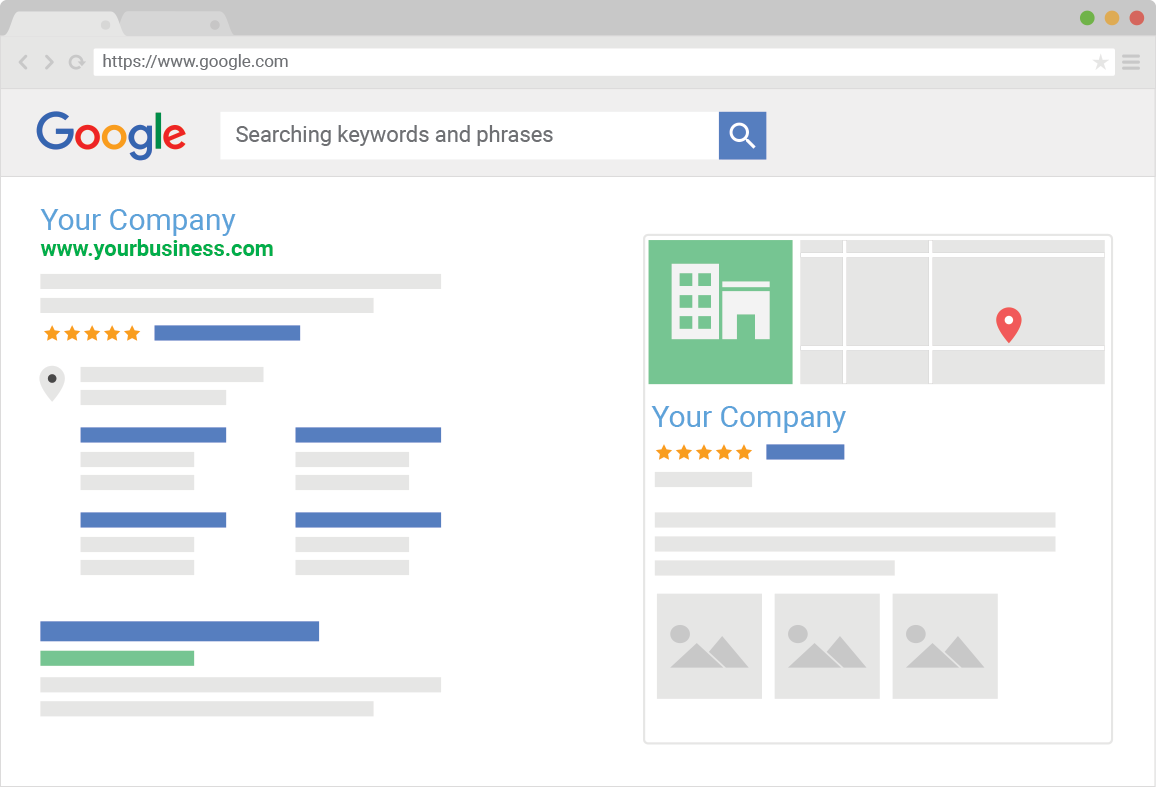Open the browser hamburger menu
1156x787 pixels.
(1131, 62)
